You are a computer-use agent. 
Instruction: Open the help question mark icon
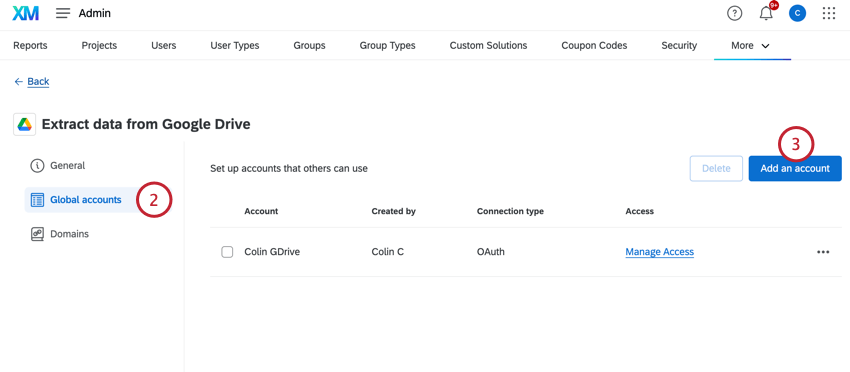pos(734,14)
